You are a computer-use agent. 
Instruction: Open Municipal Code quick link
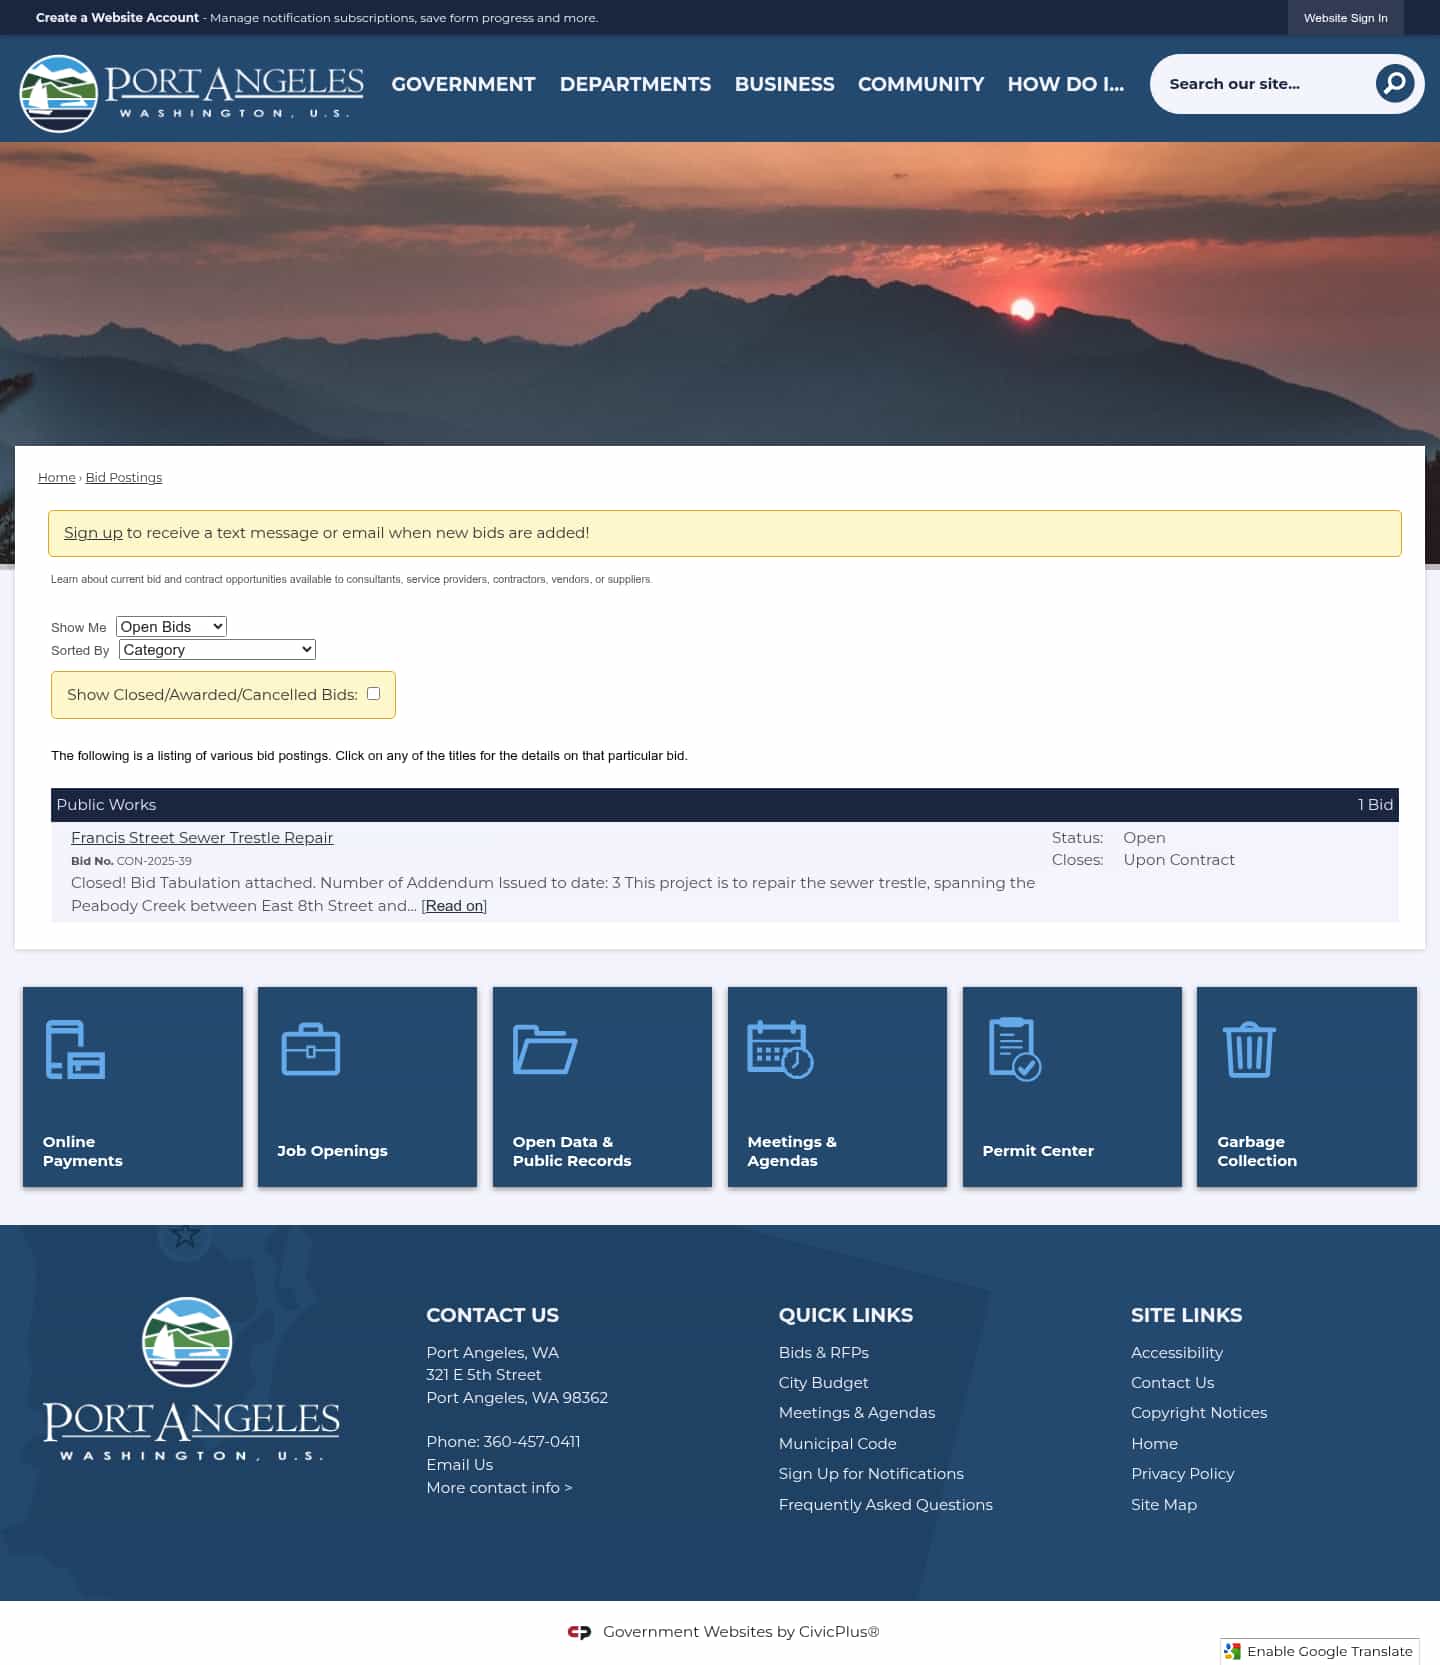[x=838, y=1444]
